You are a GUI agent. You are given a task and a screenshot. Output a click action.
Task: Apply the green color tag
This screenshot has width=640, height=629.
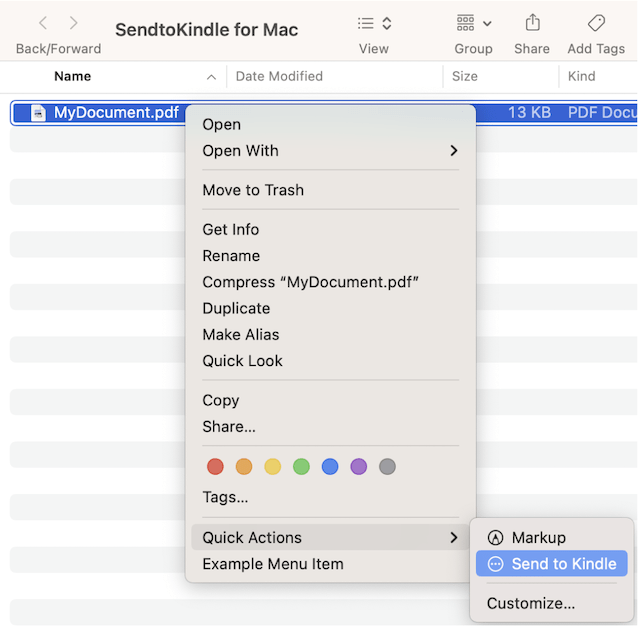tap(301, 467)
